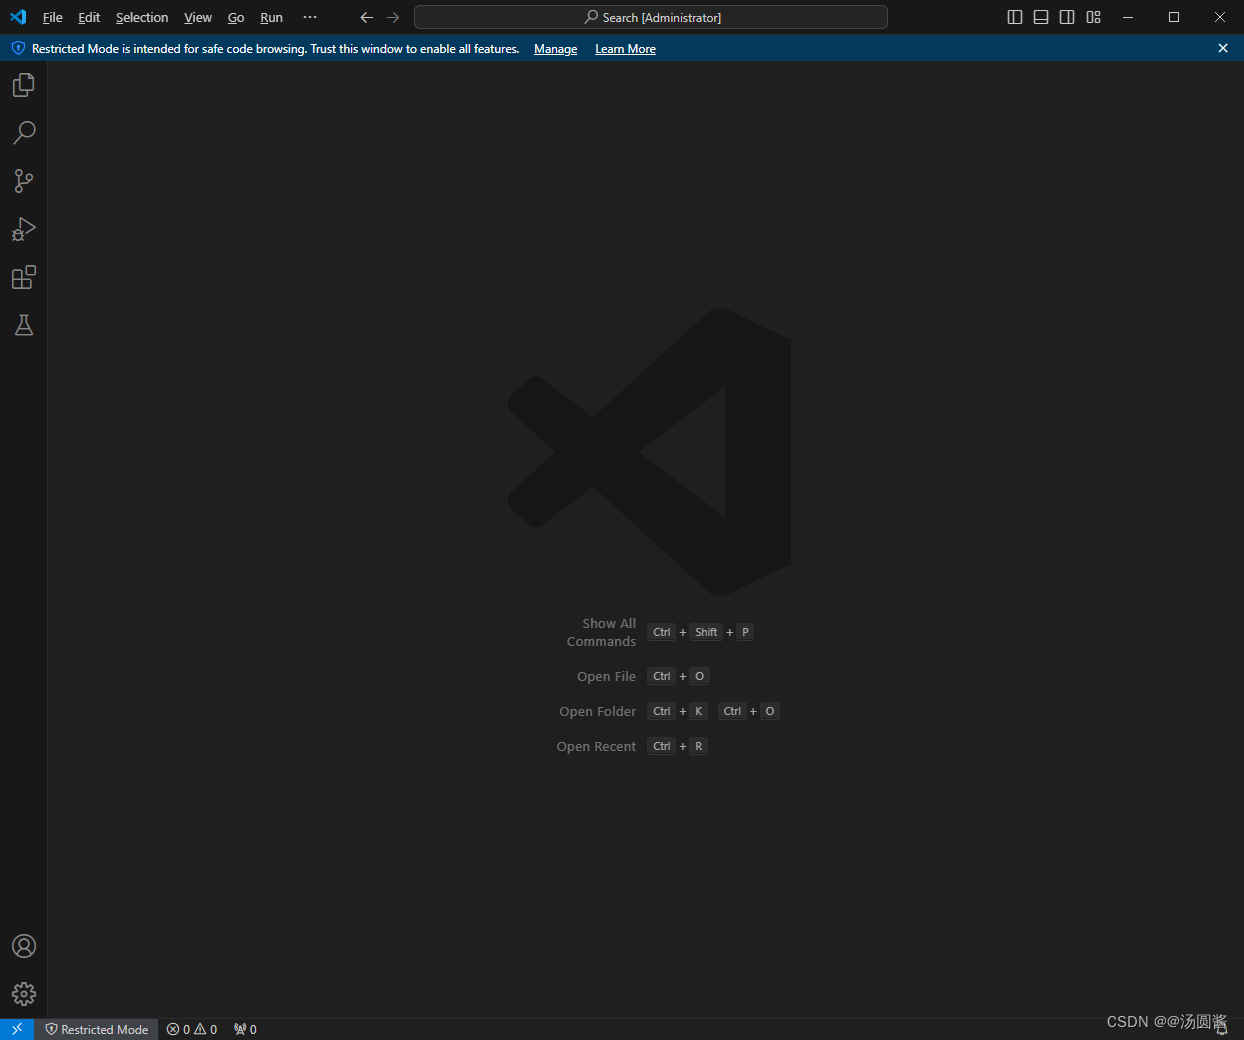Toggle the bottom panel layout icon

pyautogui.click(x=1041, y=17)
